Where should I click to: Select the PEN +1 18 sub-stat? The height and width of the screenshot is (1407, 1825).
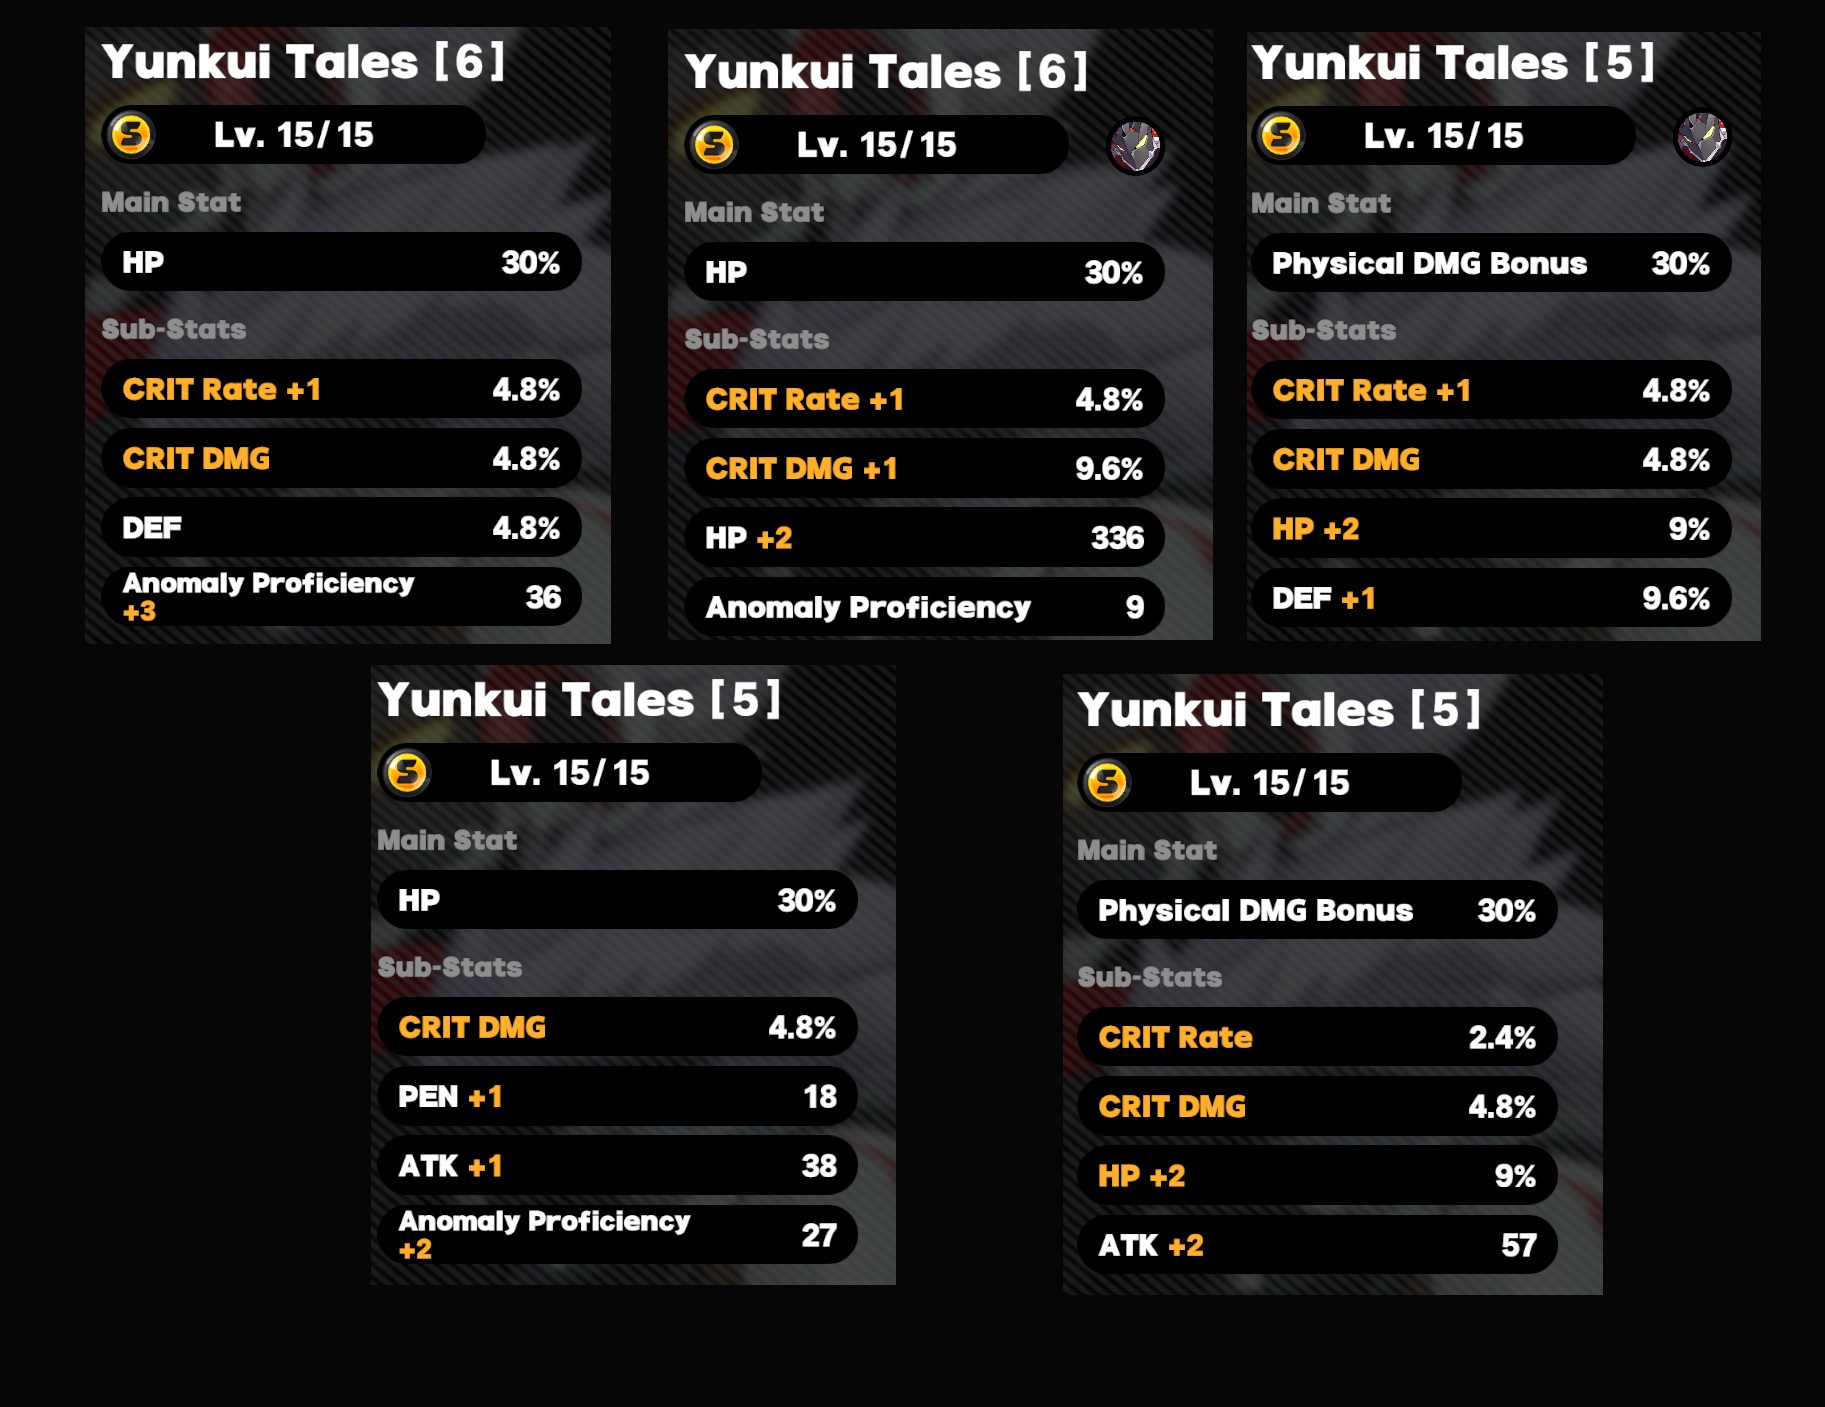[x=617, y=1096]
